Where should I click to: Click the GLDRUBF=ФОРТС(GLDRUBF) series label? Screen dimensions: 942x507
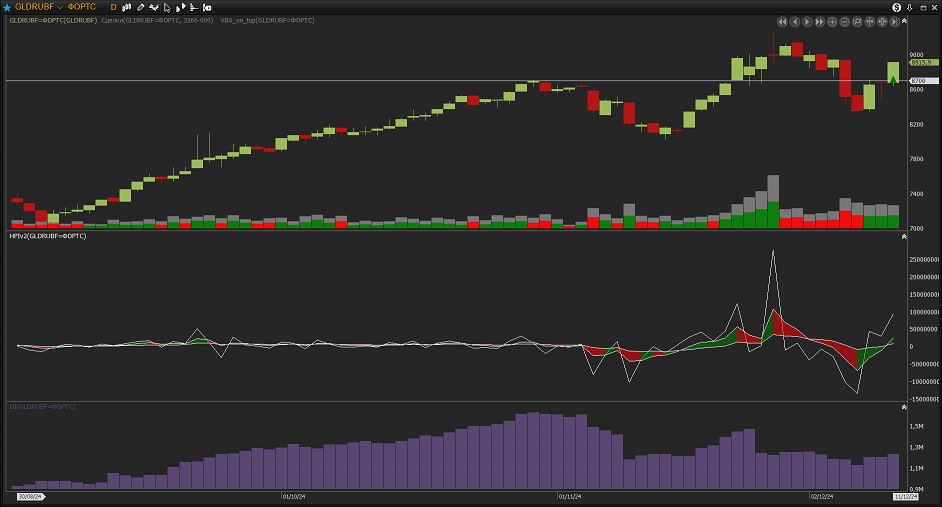(x=53, y=20)
